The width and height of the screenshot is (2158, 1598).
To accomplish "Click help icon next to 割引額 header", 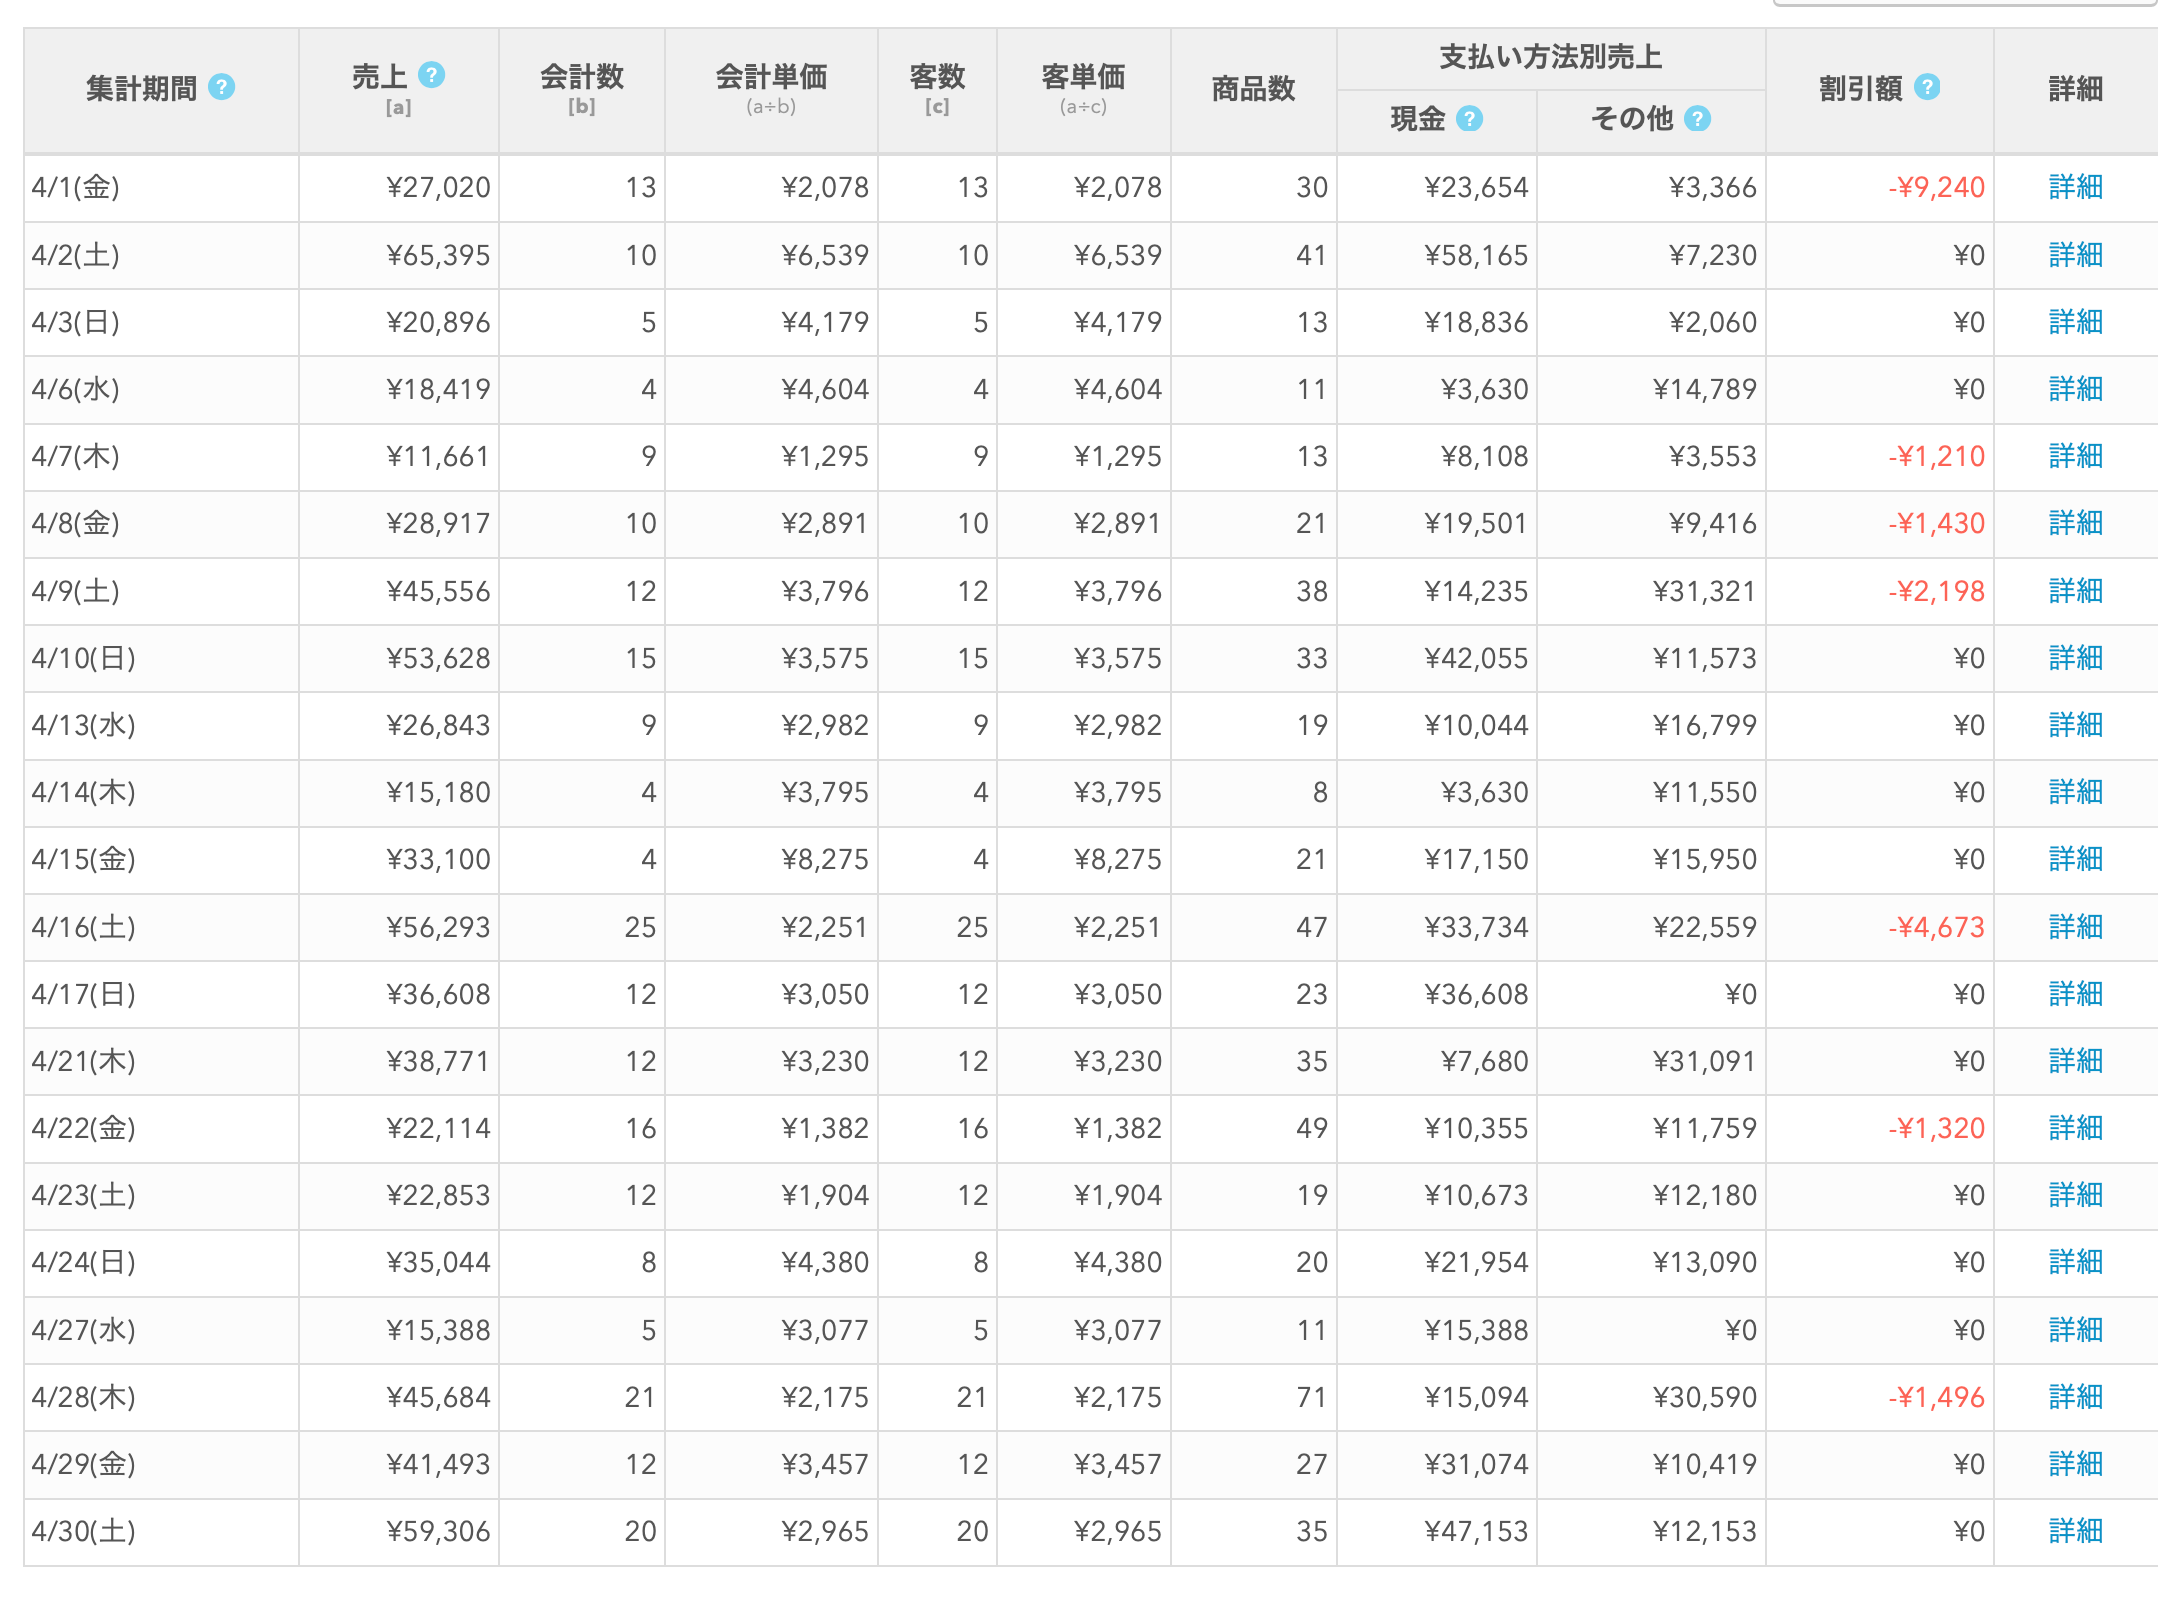I will tap(1927, 88).
